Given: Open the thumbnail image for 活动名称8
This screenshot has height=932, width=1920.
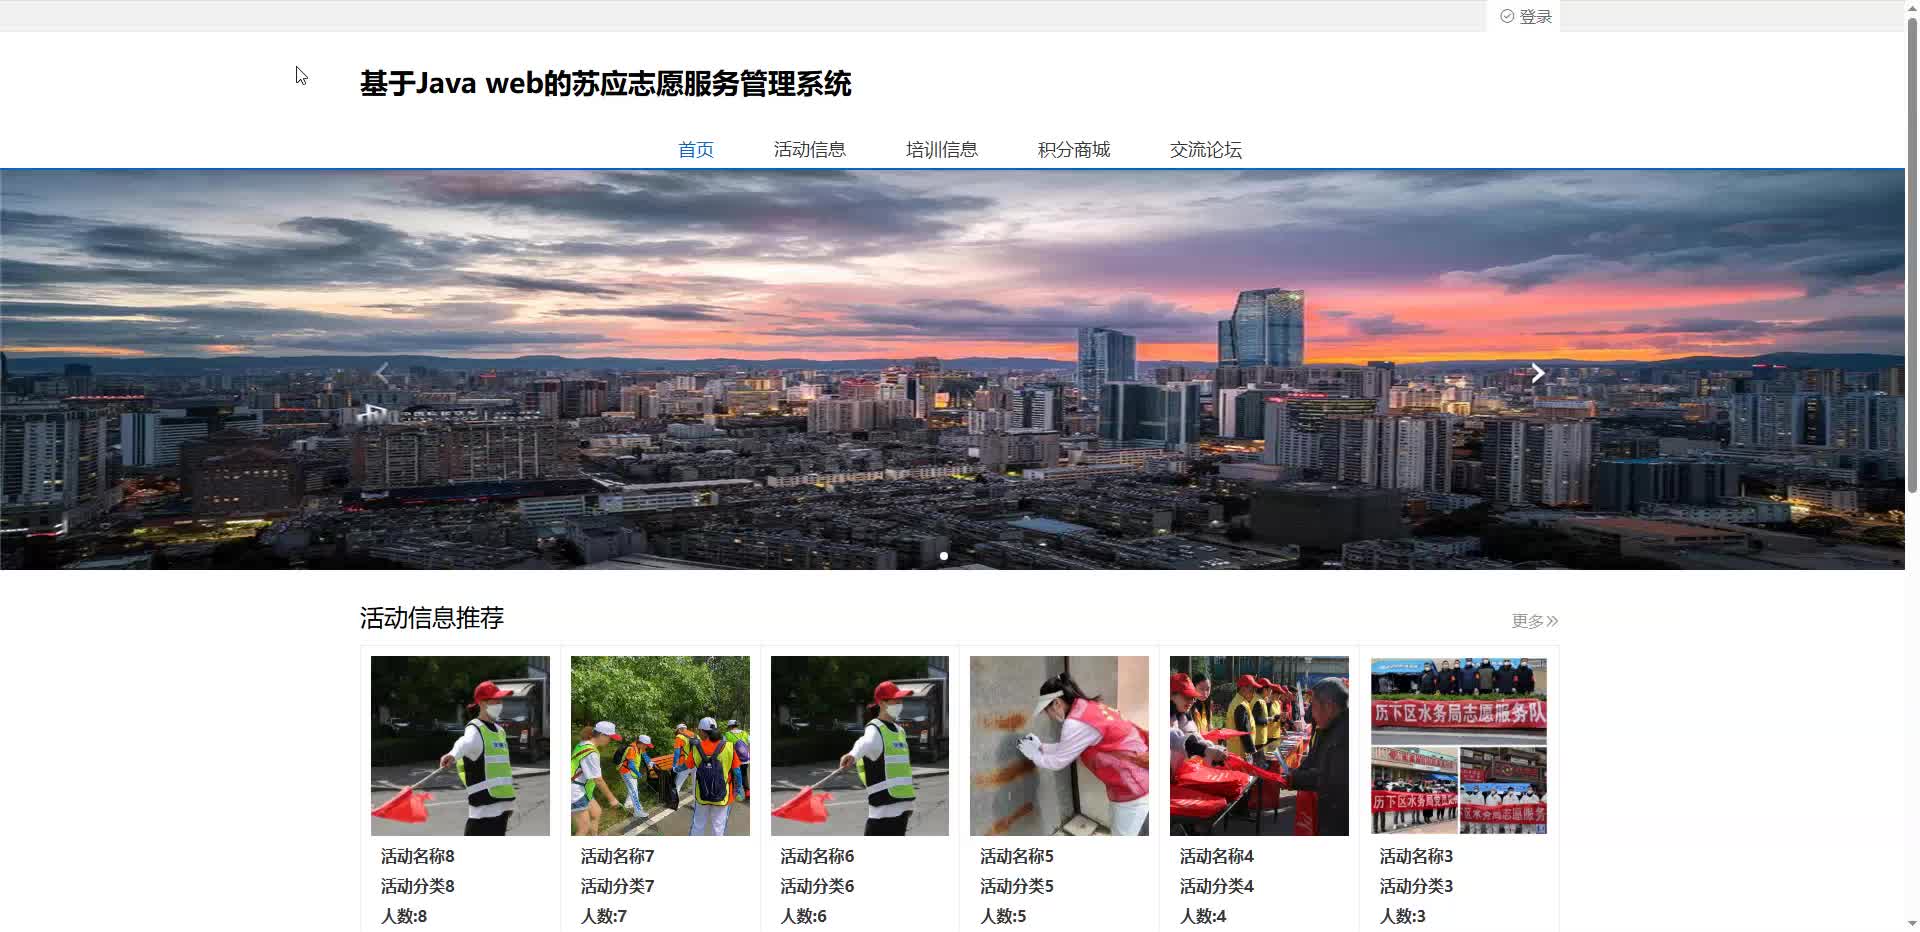Looking at the screenshot, I should (460, 746).
